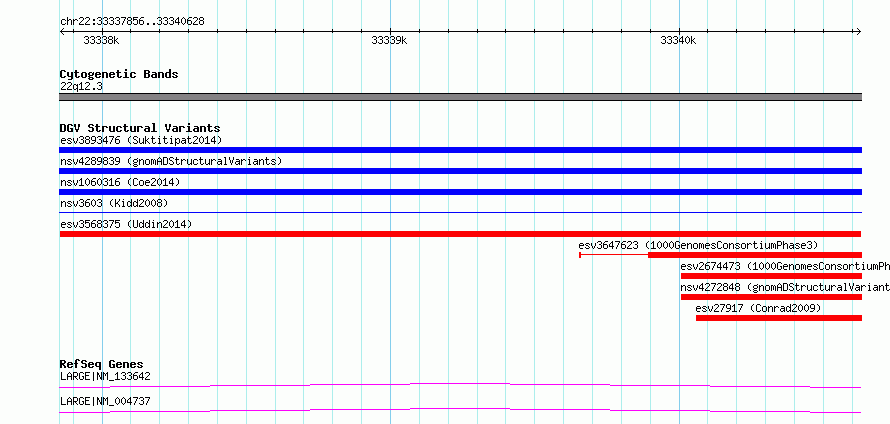Click the gray 22q12.3 cytoband bar

[x=460, y=97]
